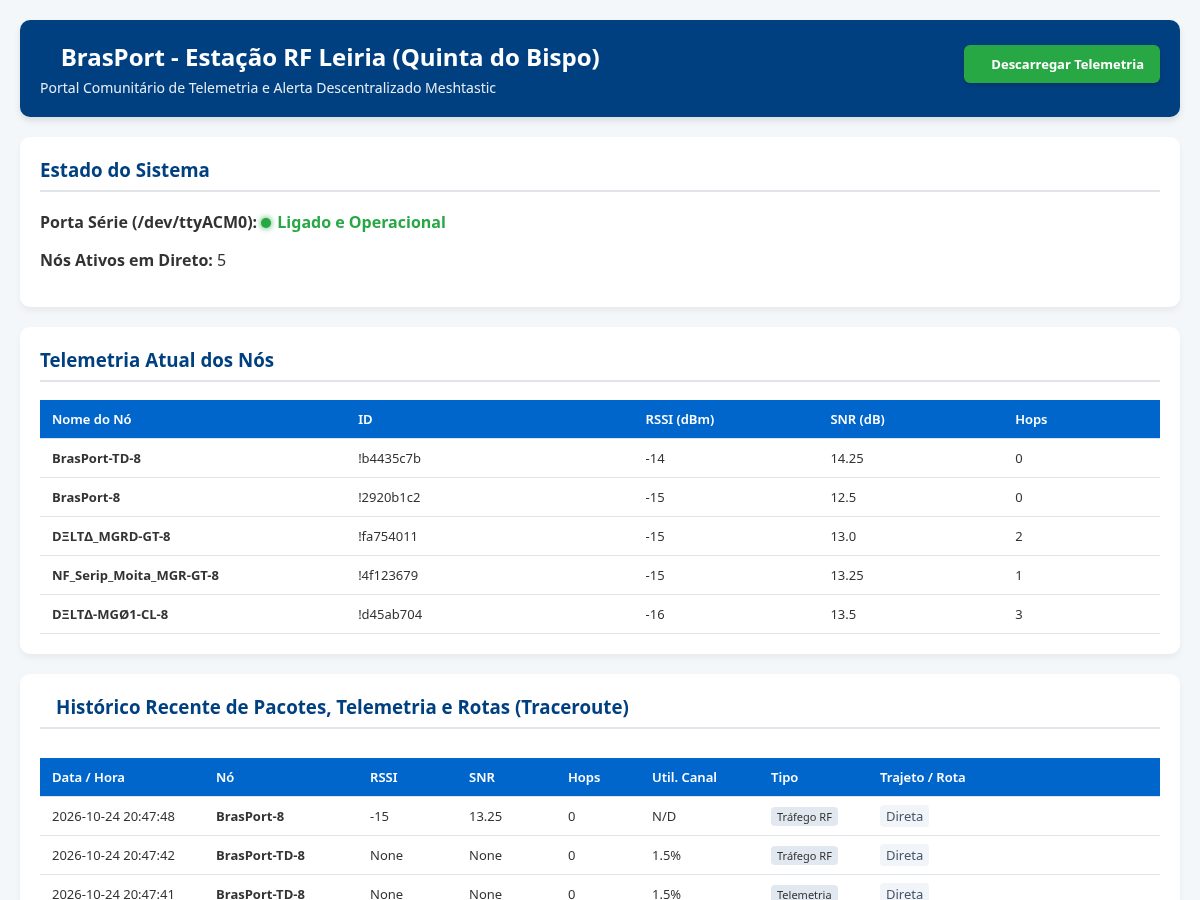Image resolution: width=1200 pixels, height=900 pixels.
Task: Click the timestamp 2026-10-24 20:47:48
Action: 113,816
